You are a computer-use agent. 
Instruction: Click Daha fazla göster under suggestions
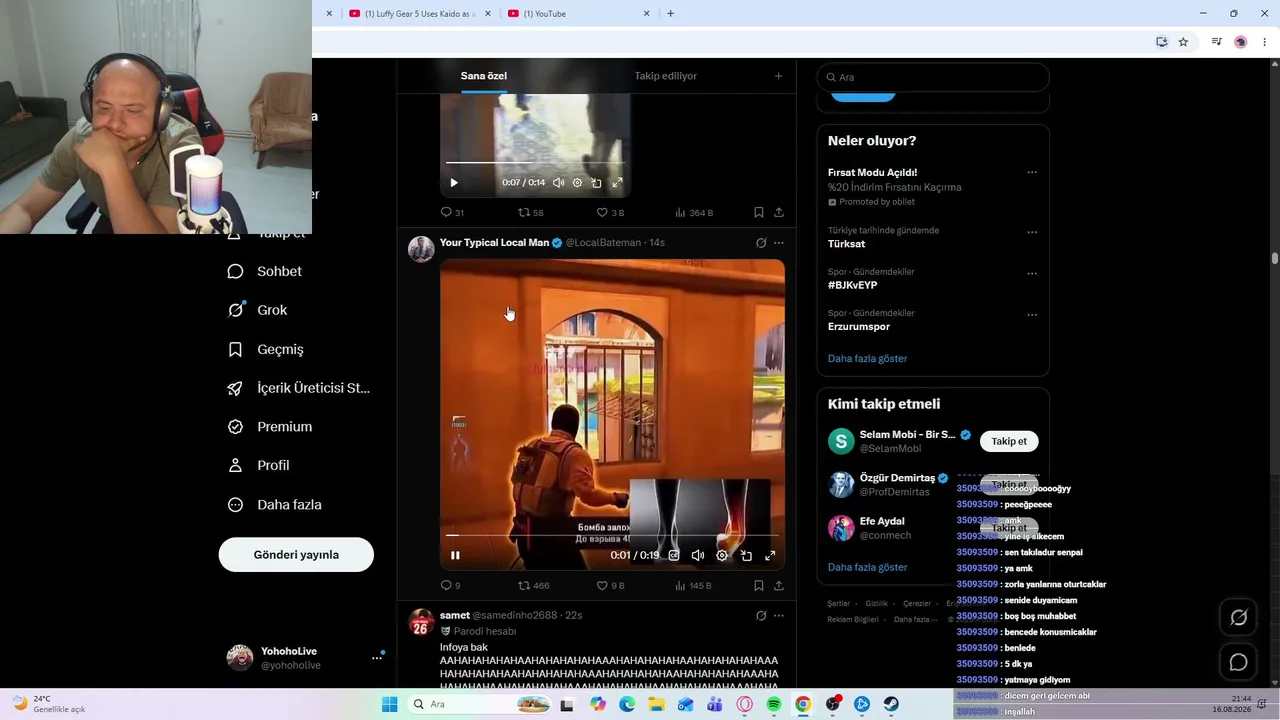click(x=867, y=567)
